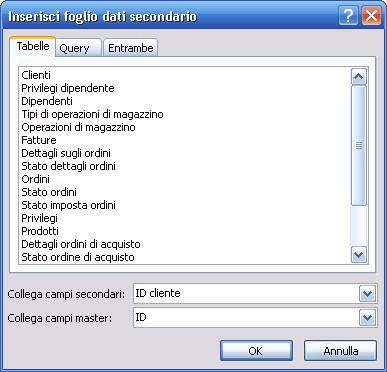The width and height of the screenshot is (387, 372).
Task: Open the Collega campi secondari dropdown
Action: 367,294
